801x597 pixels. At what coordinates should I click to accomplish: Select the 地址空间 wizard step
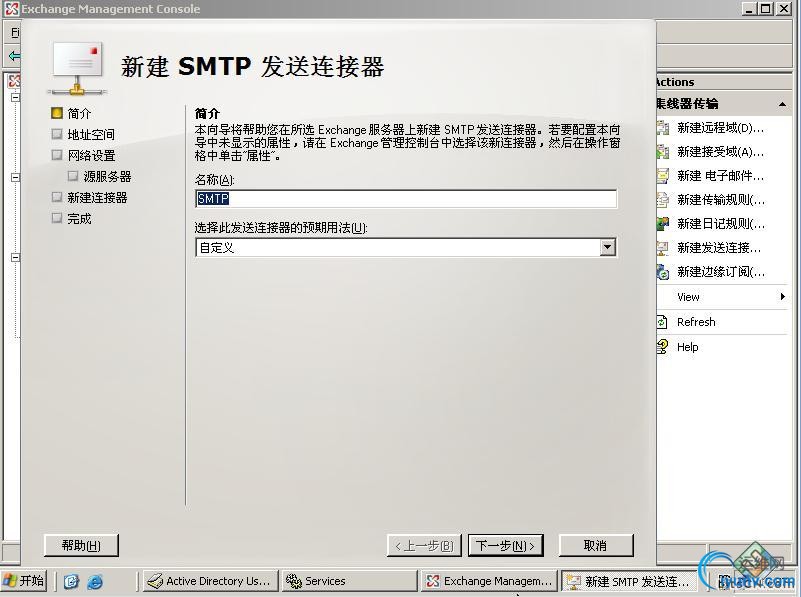pos(83,134)
